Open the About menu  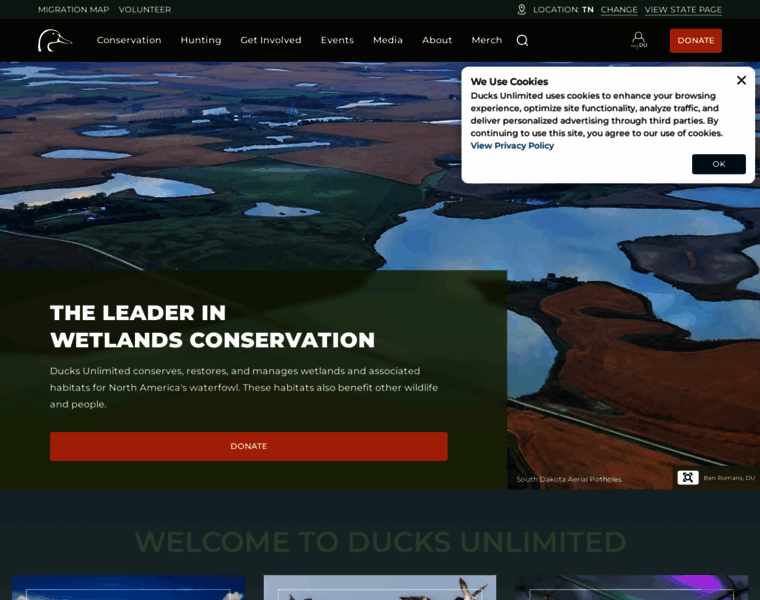[x=437, y=40]
